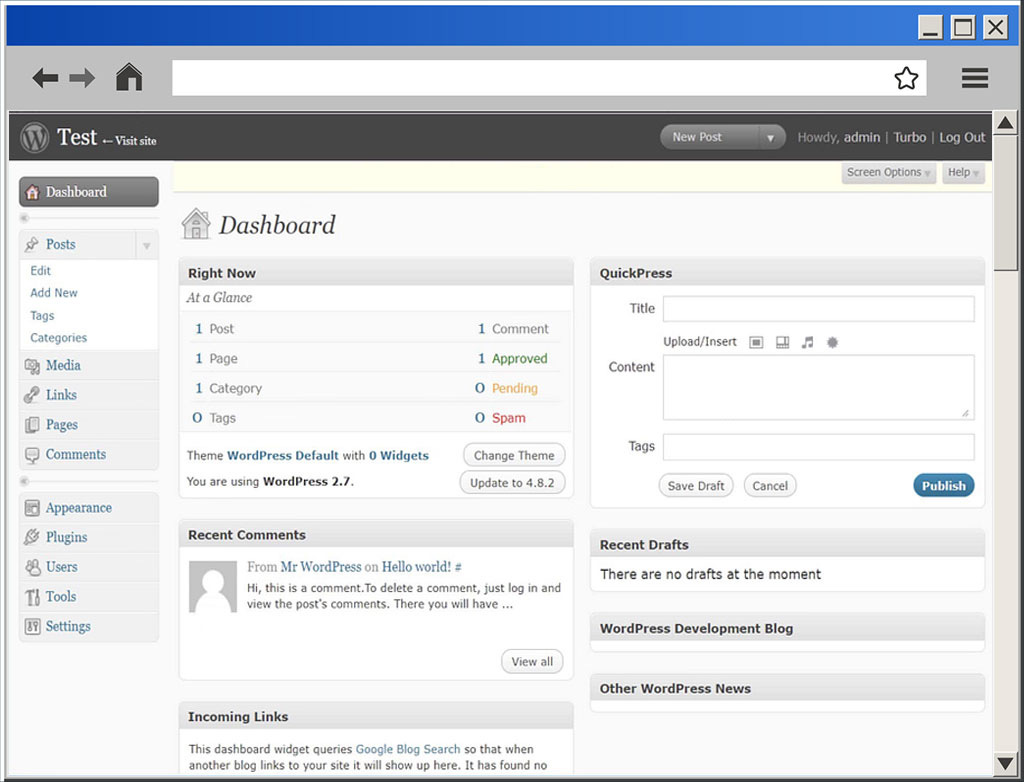Insert media via the star-burst icon
The height and width of the screenshot is (782, 1024).
click(x=832, y=342)
